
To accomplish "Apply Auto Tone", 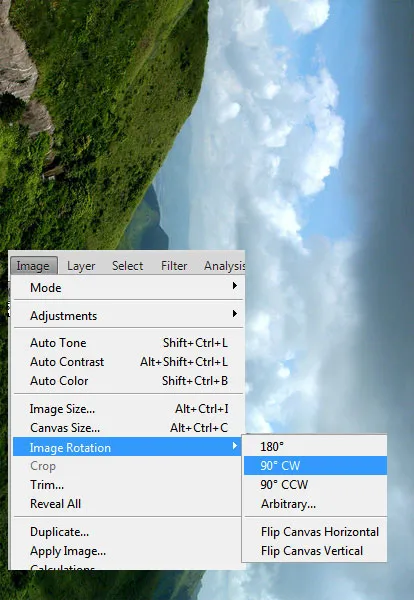I will coord(128,342).
